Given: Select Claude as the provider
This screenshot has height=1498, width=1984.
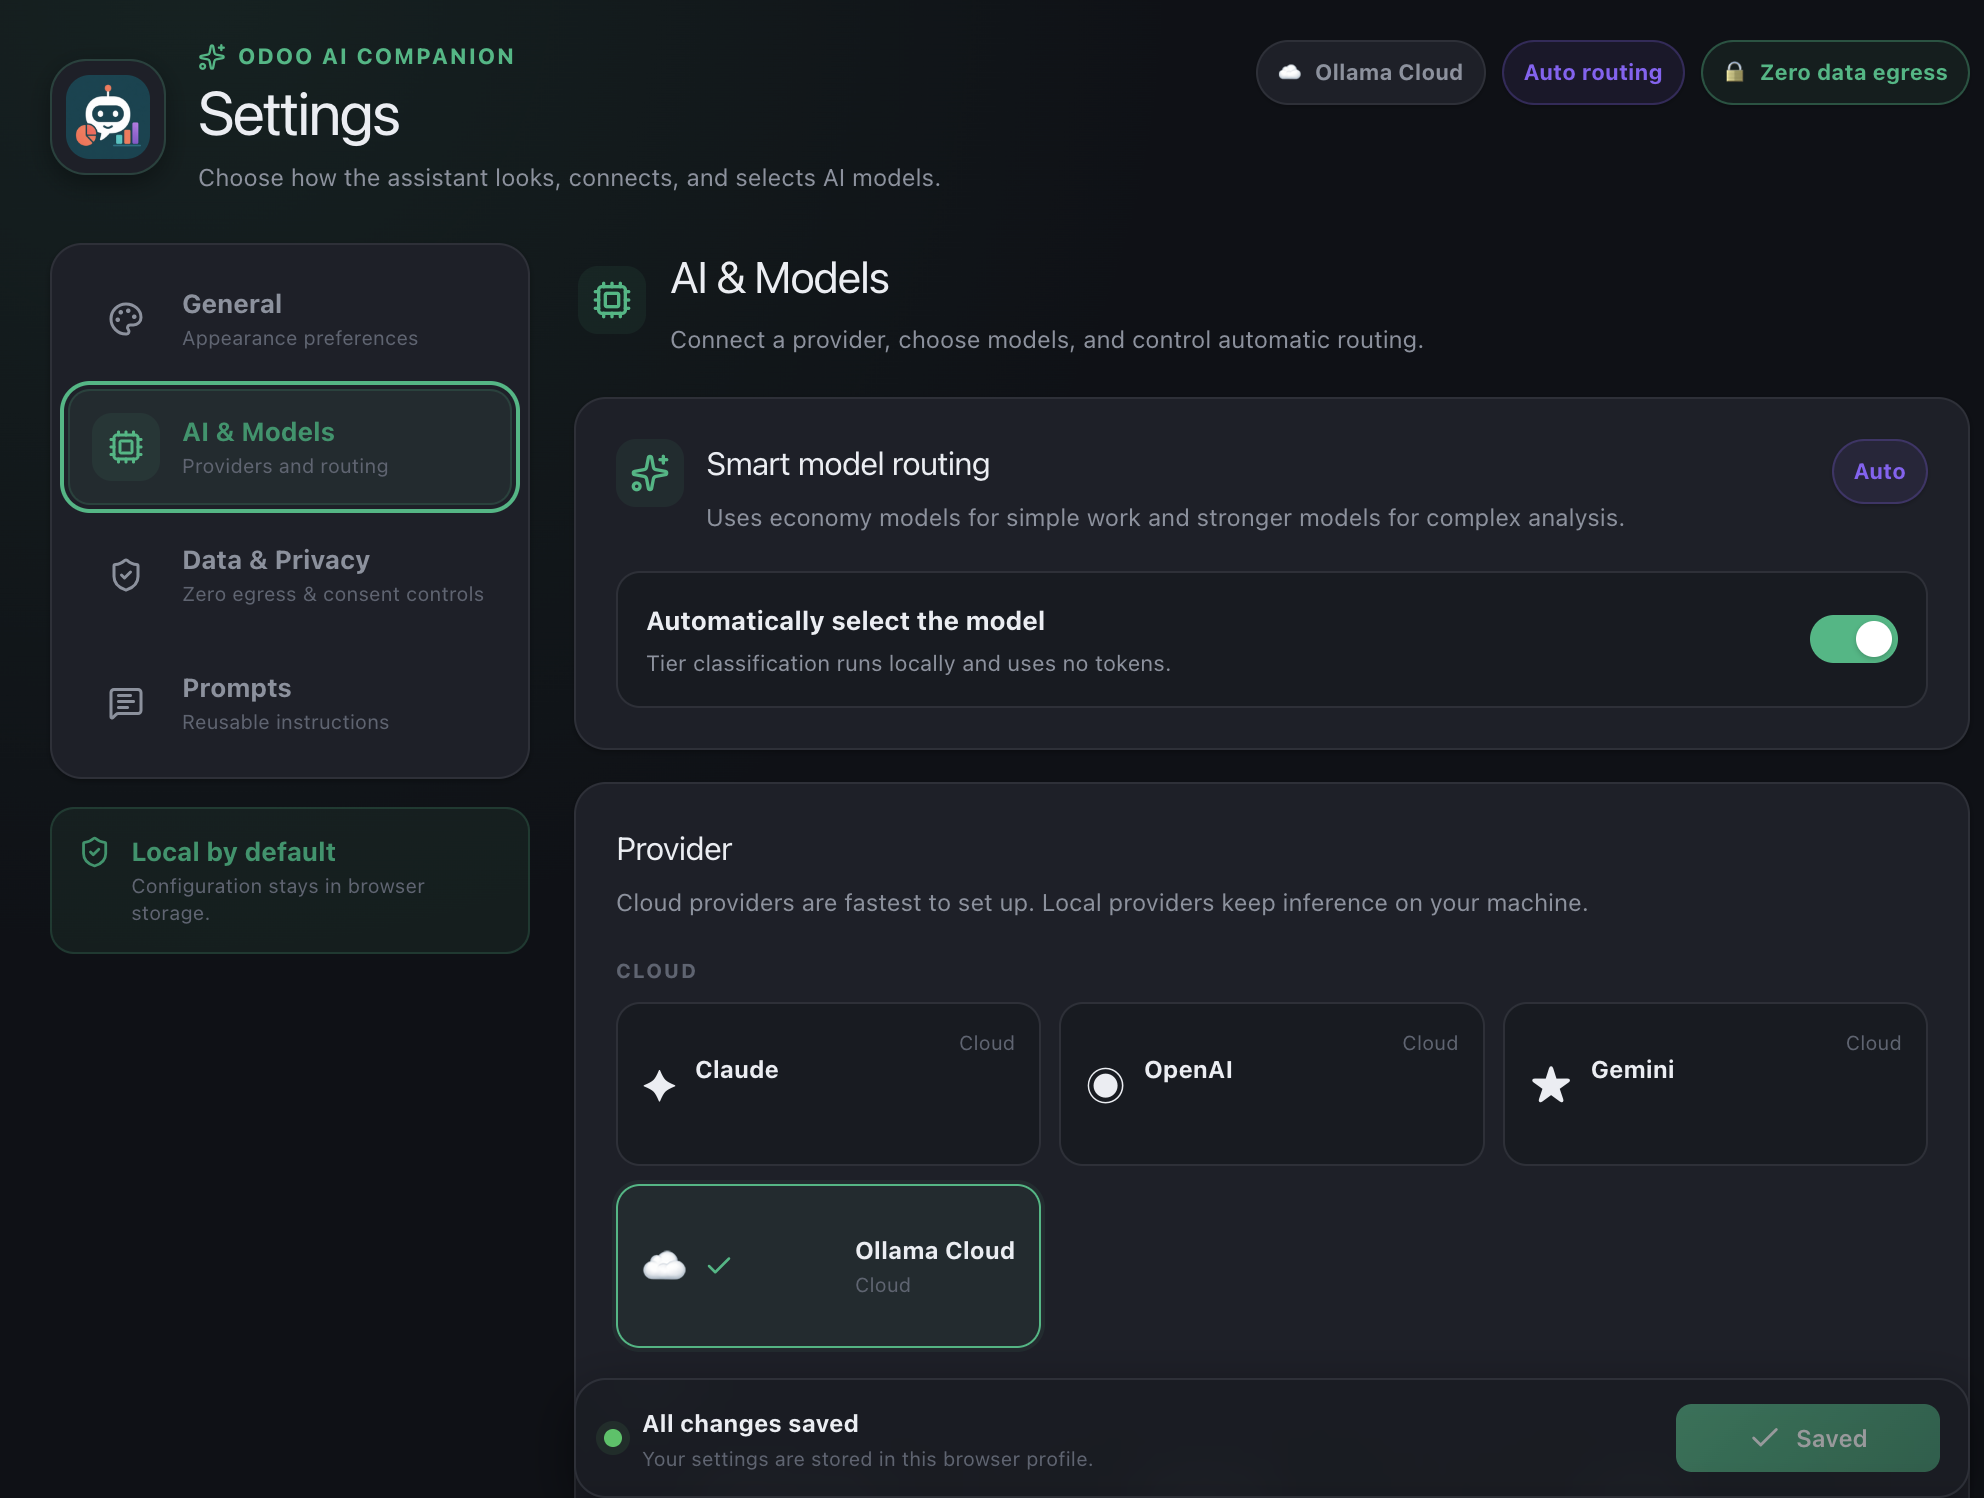Looking at the screenshot, I should tap(828, 1084).
